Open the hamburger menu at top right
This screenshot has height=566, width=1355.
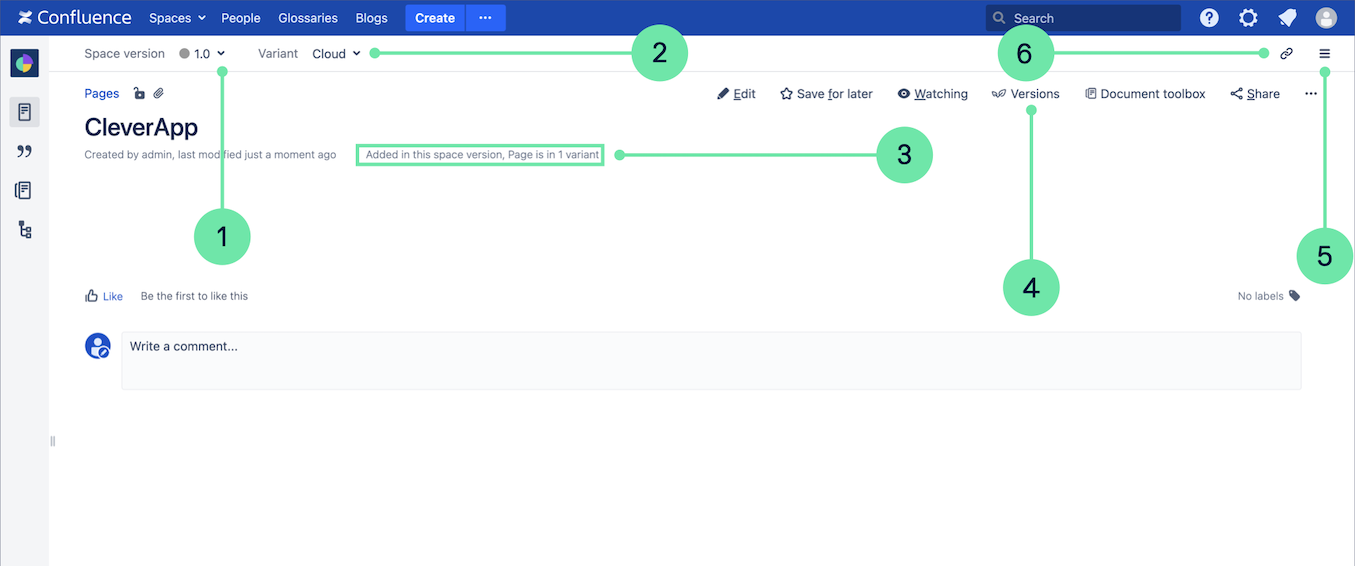pyautogui.click(x=1325, y=54)
